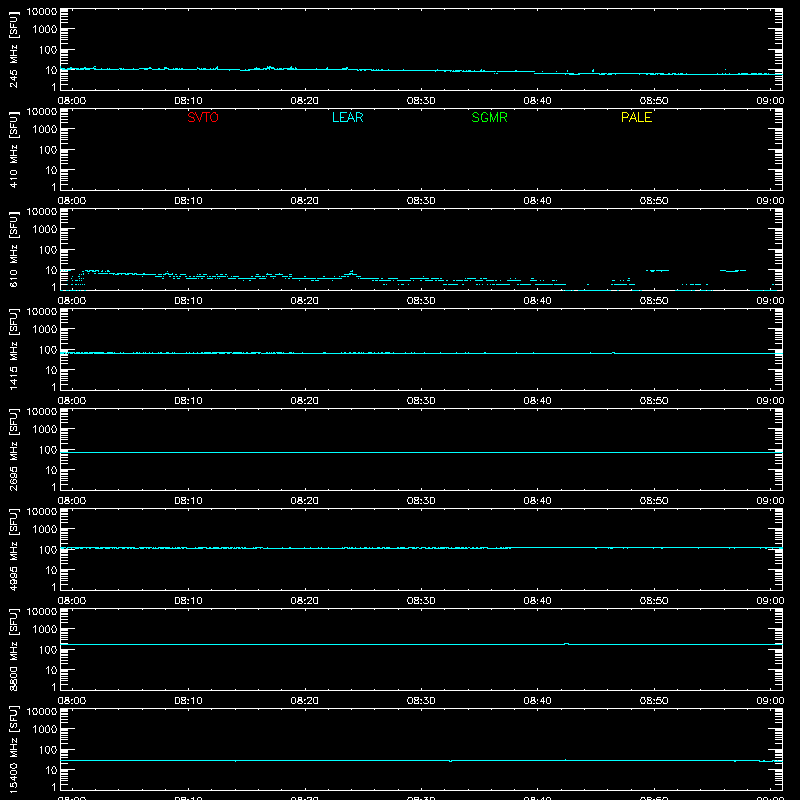Click the flat 2695 MHz trace line
The width and height of the screenshot is (800, 800).
coord(421,452)
